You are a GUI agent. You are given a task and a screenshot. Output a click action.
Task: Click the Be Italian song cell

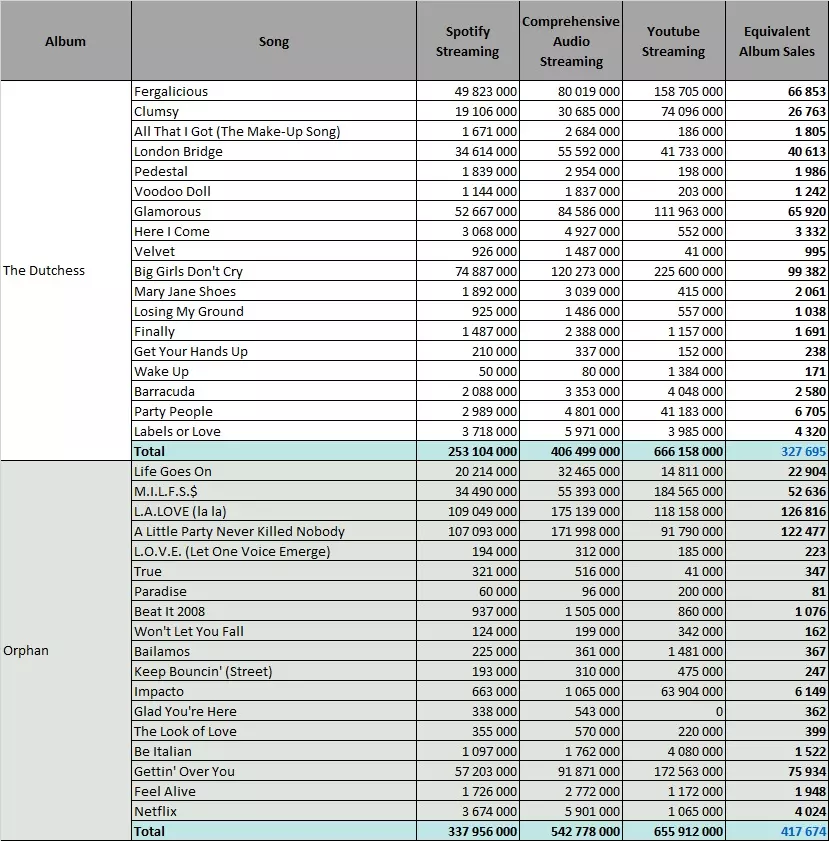(x=273, y=751)
